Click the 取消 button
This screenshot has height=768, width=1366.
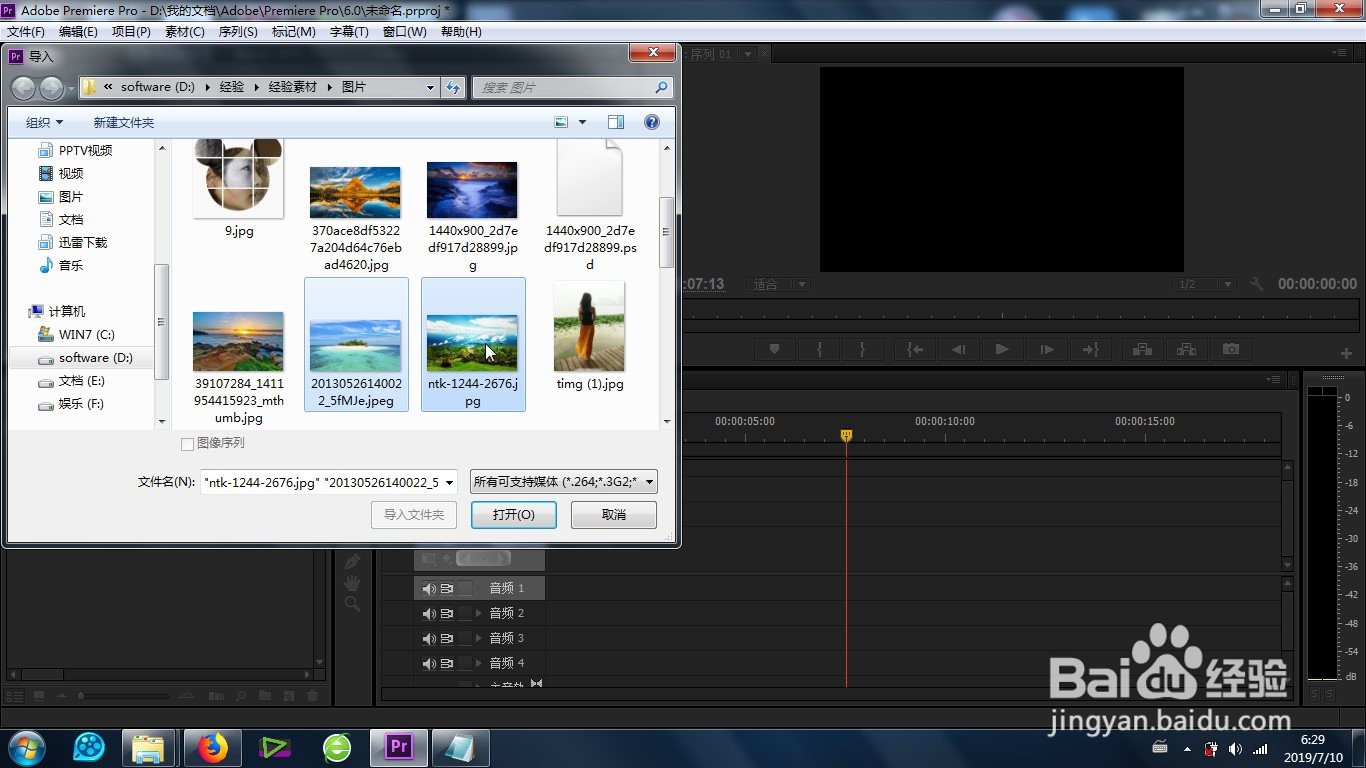click(x=614, y=515)
